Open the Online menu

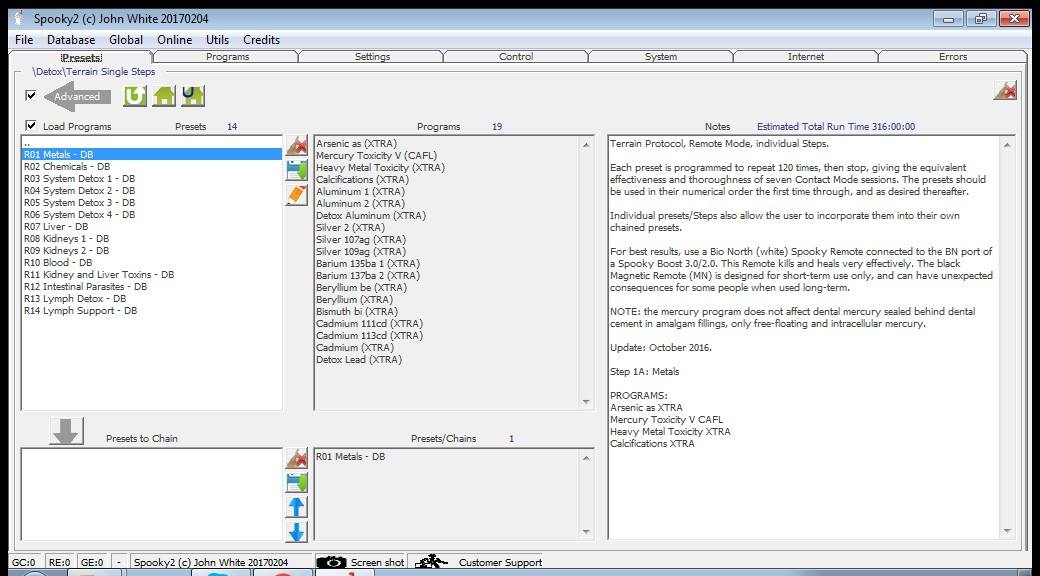(x=174, y=40)
